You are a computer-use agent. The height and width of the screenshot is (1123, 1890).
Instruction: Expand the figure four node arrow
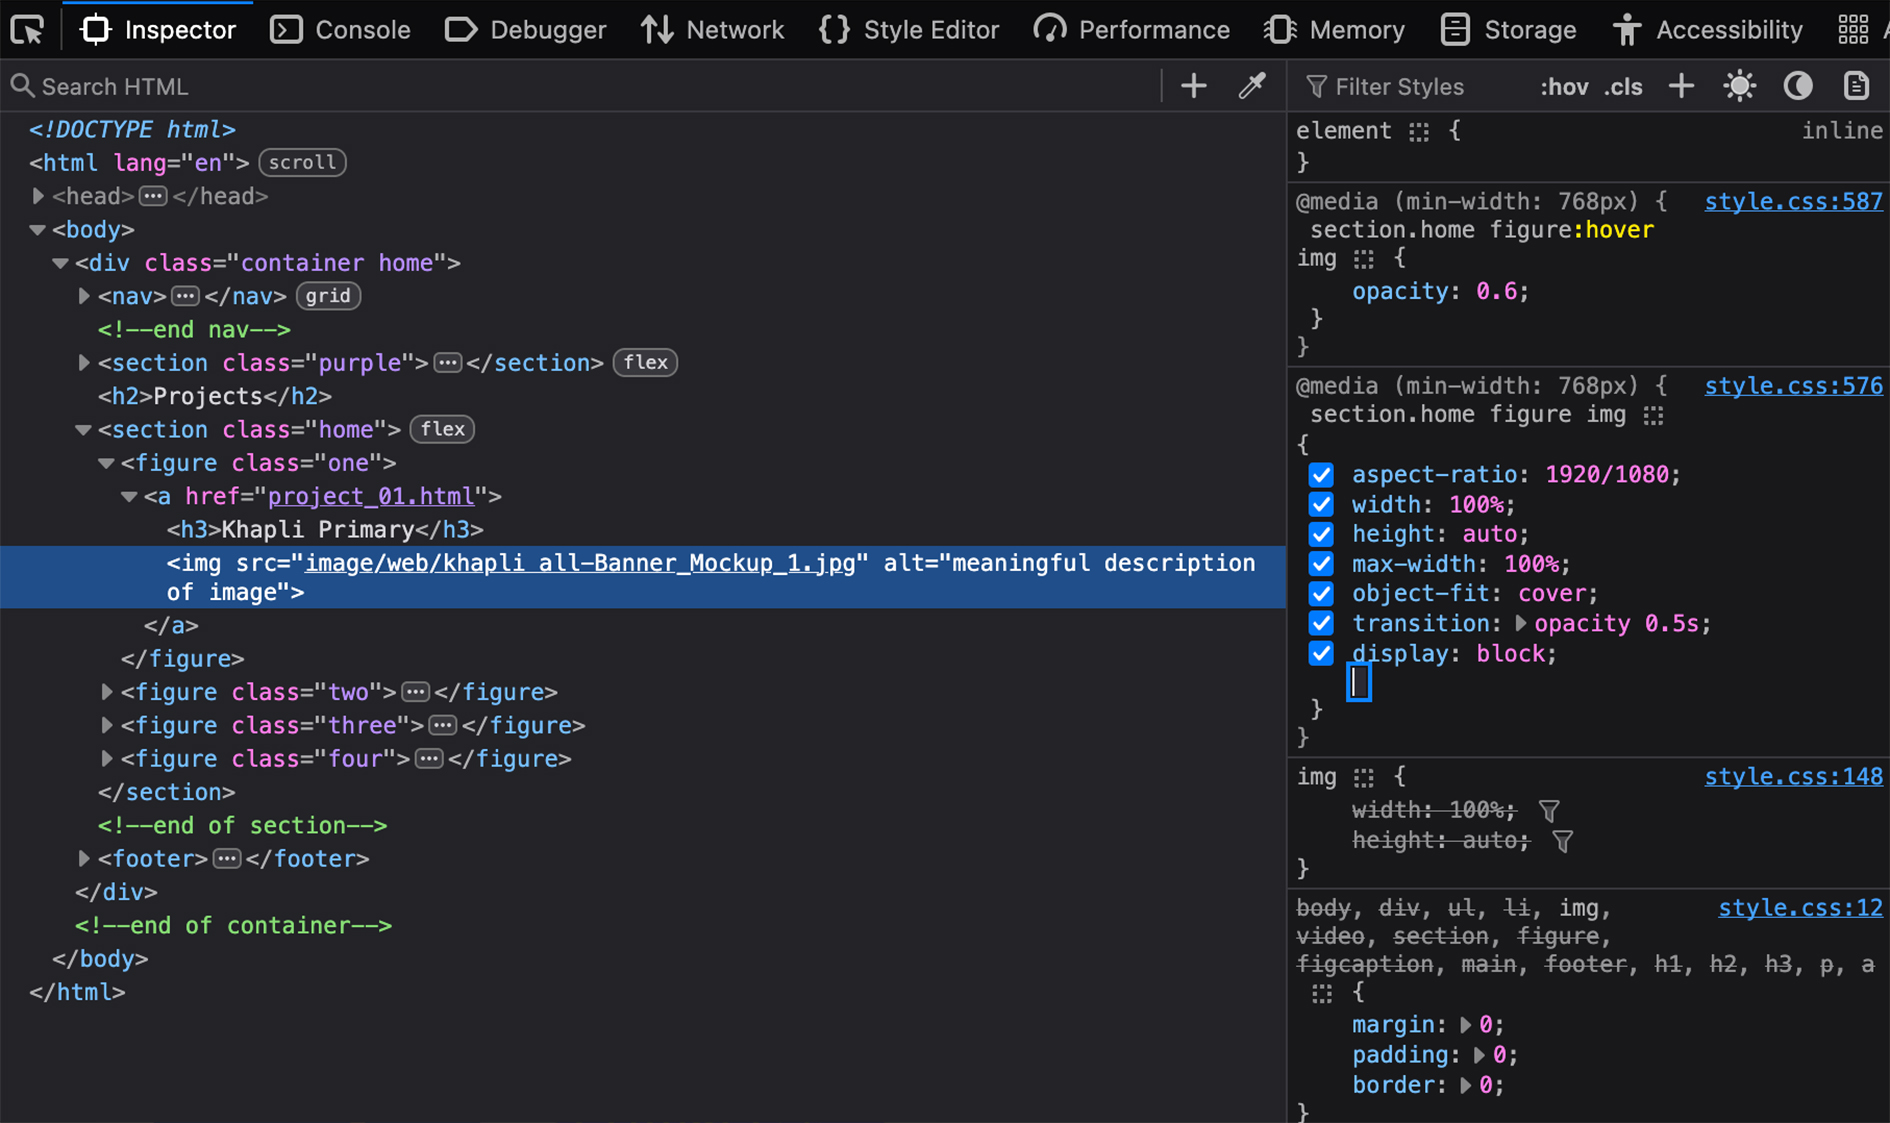107,760
